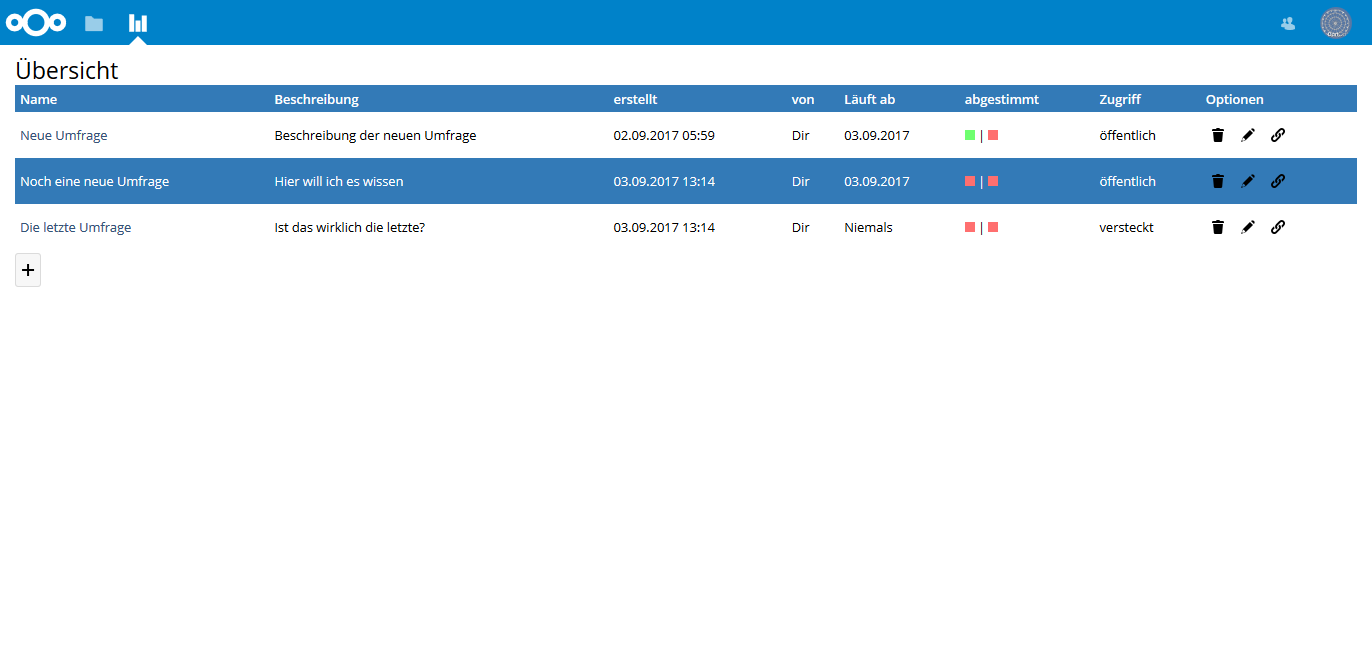
Task: Click expiry '03.09.2017' in 'Neue Umfrage' row
Action: pyautogui.click(x=877, y=135)
